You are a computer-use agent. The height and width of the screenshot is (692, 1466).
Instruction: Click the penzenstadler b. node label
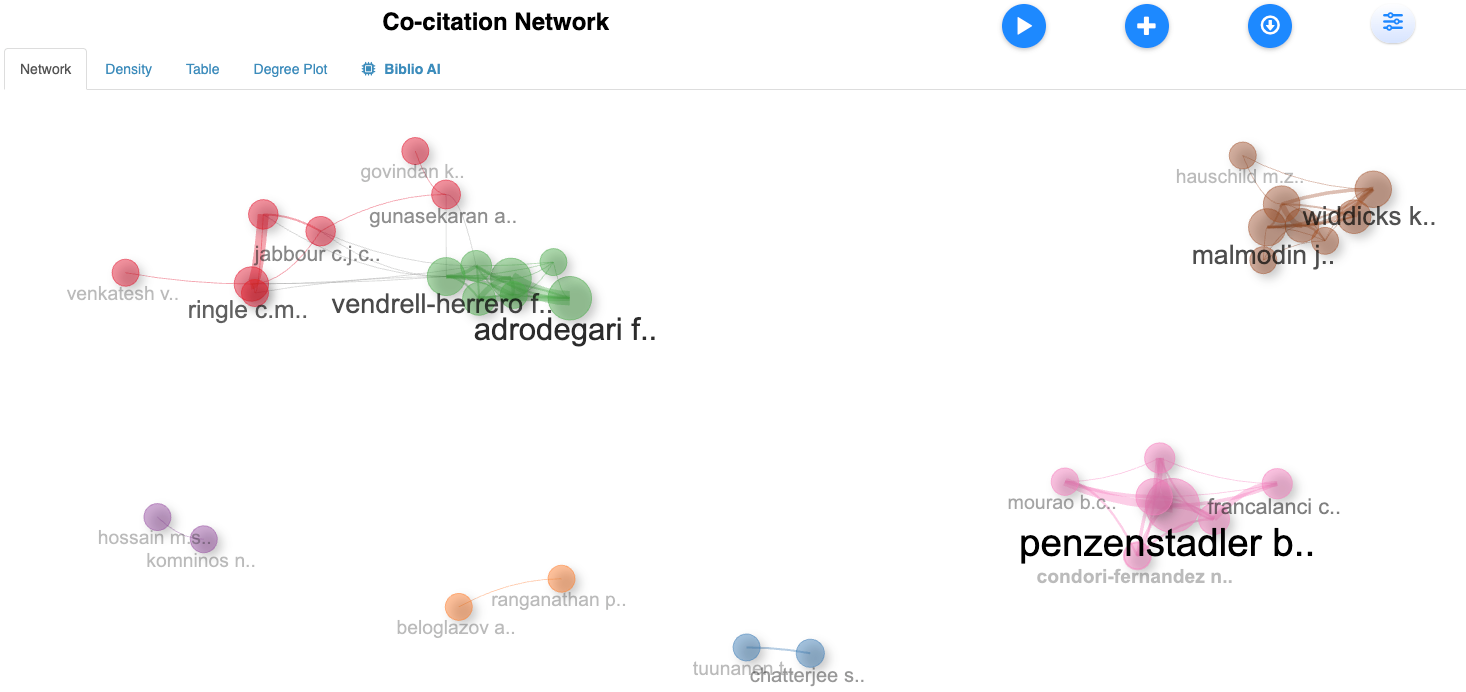pyautogui.click(x=1165, y=545)
